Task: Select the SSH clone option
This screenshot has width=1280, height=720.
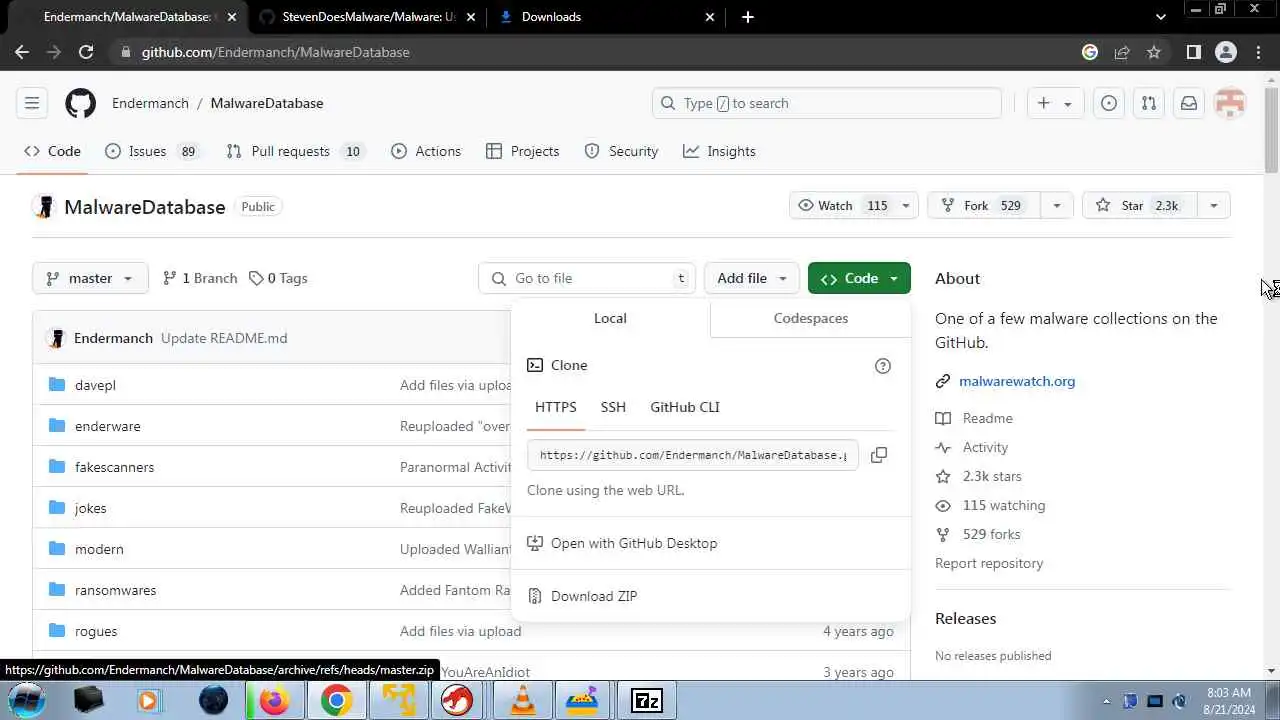Action: click(x=613, y=407)
